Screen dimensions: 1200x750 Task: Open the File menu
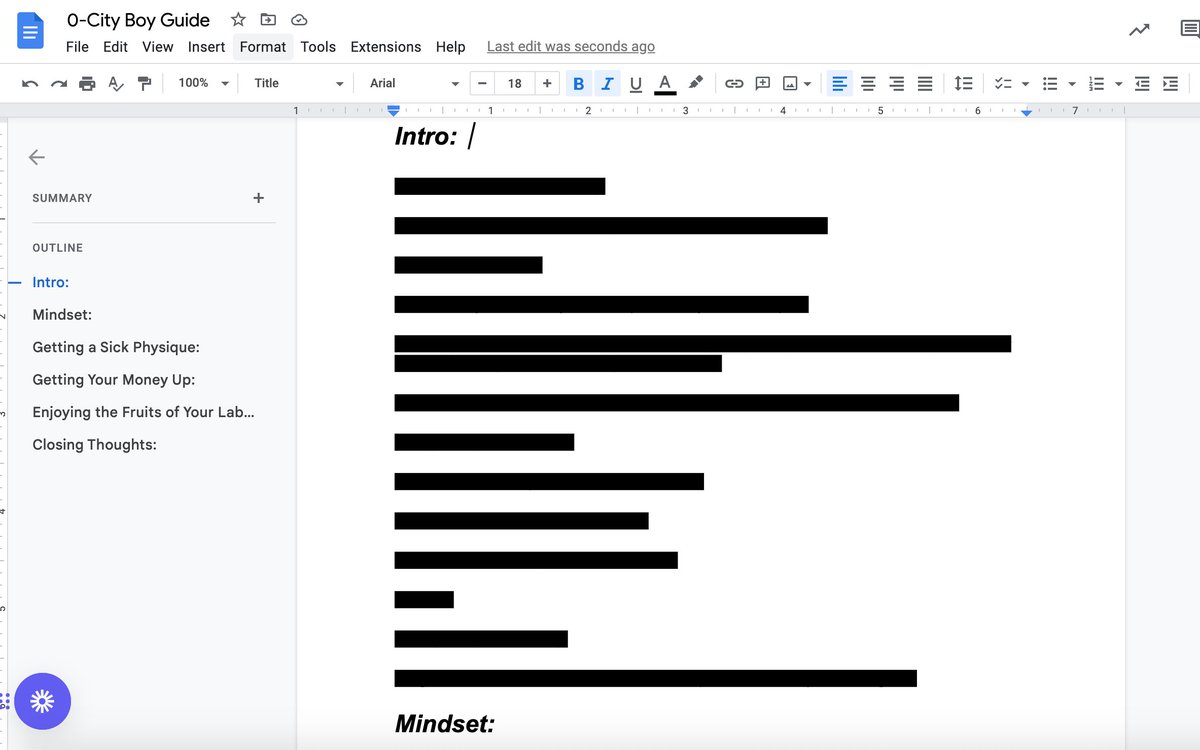pos(77,46)
